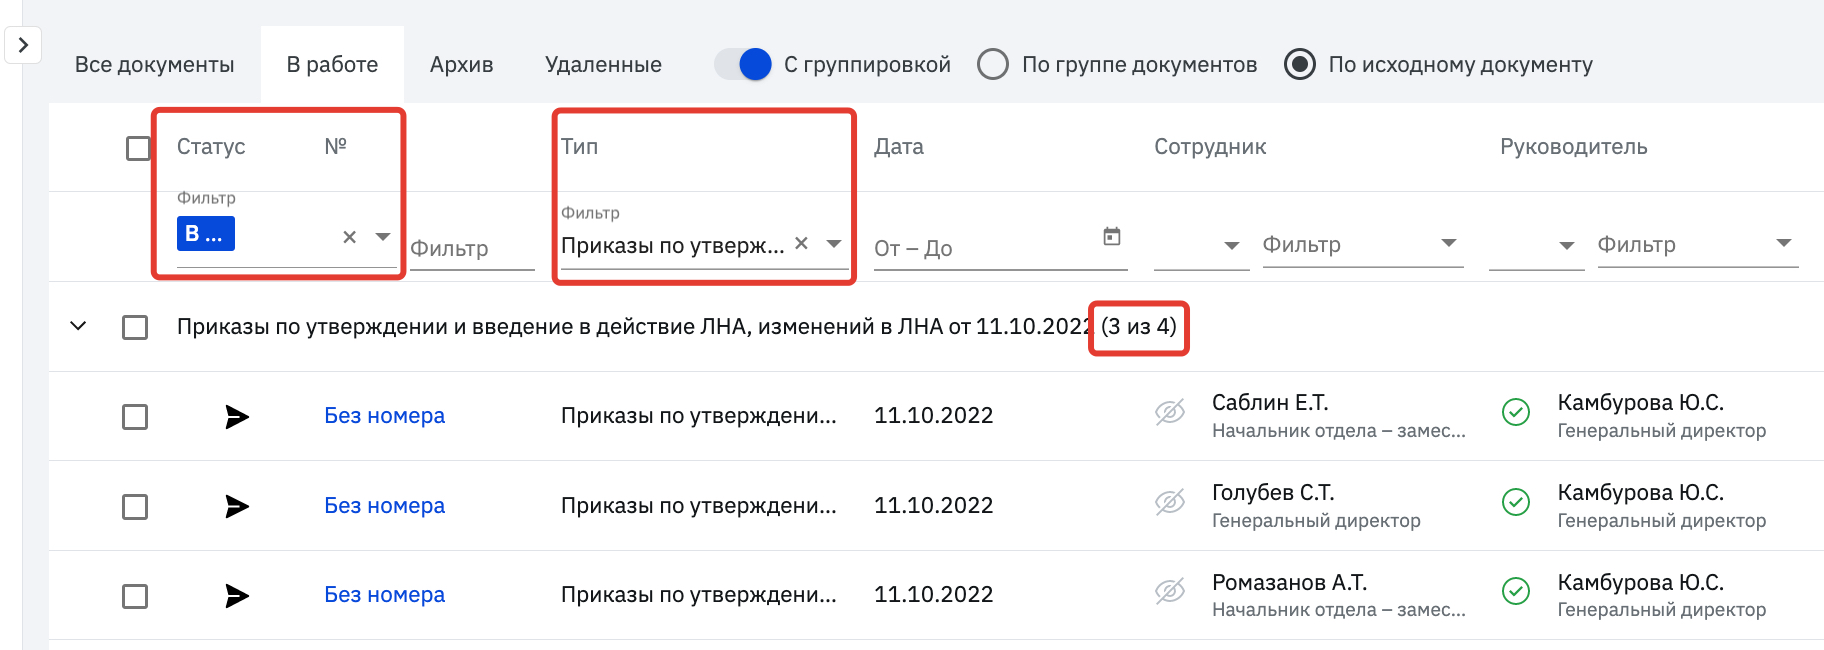Clear the Тип filter with its X icon
1824x650 pixels.
tap(801, 243)
